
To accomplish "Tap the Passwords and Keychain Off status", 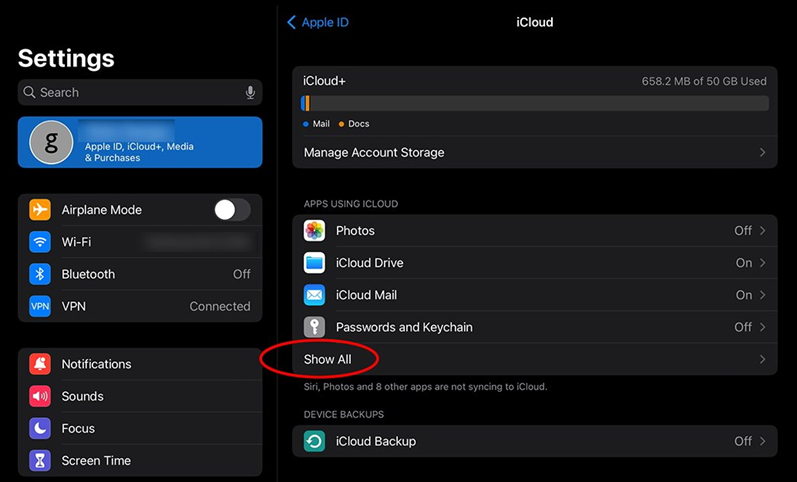I will pos(743,327).
